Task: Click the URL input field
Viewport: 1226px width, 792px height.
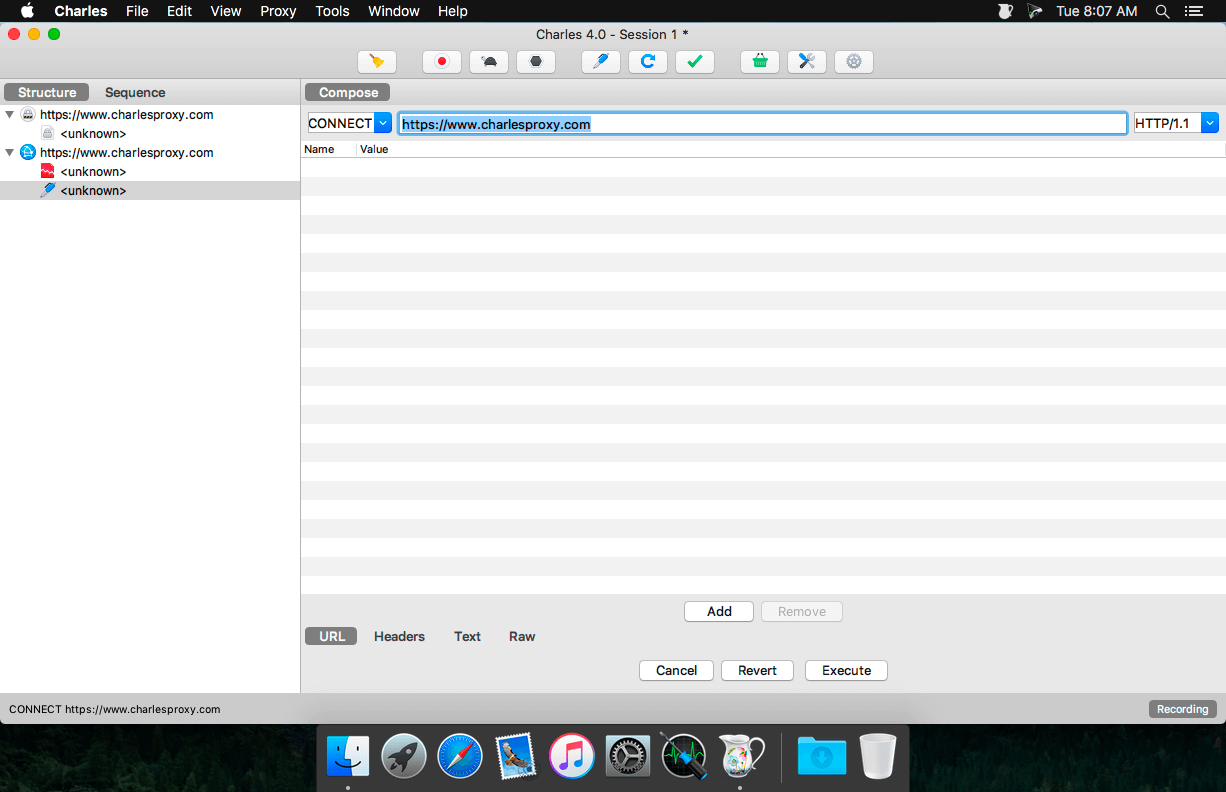Action: coord(761,124)
